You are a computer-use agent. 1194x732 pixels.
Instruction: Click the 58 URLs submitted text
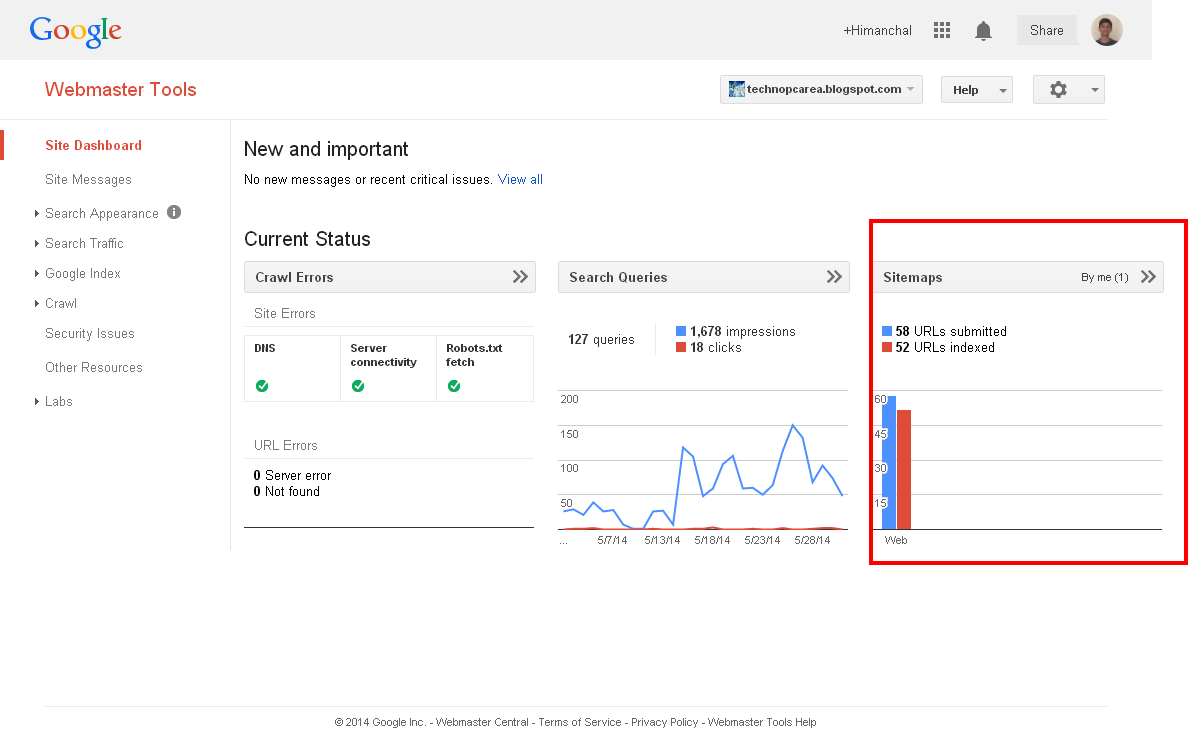(x=951, y=331)
